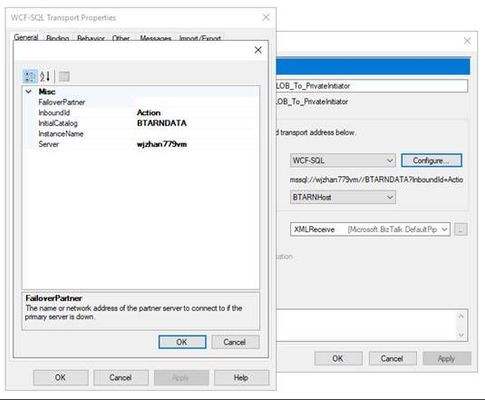The height and width of the screenshot is (400, 485).
Task: Click the description box scroll down arrow
Action: pyautogui.click(x=461, y=335)
